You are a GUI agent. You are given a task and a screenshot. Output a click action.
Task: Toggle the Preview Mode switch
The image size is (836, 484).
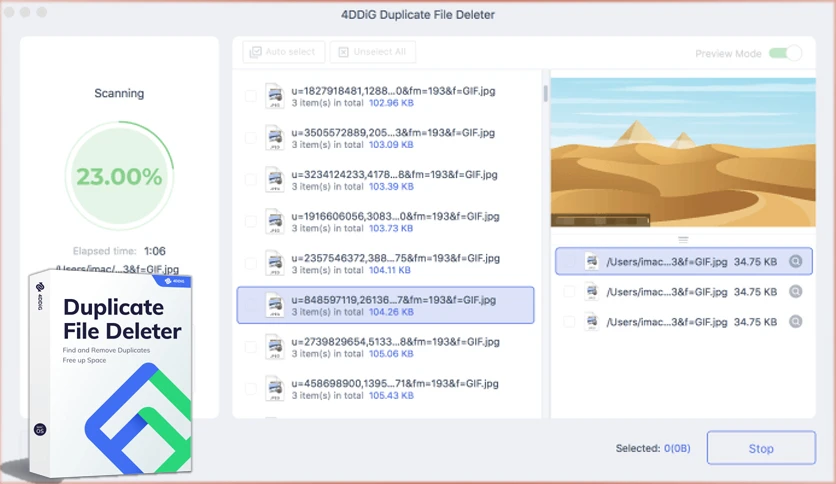(785, 53)
